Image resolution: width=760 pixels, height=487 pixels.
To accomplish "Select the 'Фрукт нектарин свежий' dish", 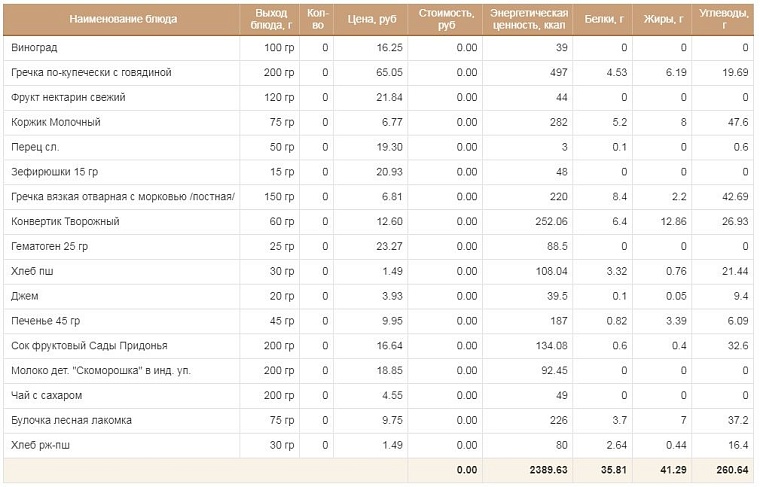I will [x=68, y=97].
